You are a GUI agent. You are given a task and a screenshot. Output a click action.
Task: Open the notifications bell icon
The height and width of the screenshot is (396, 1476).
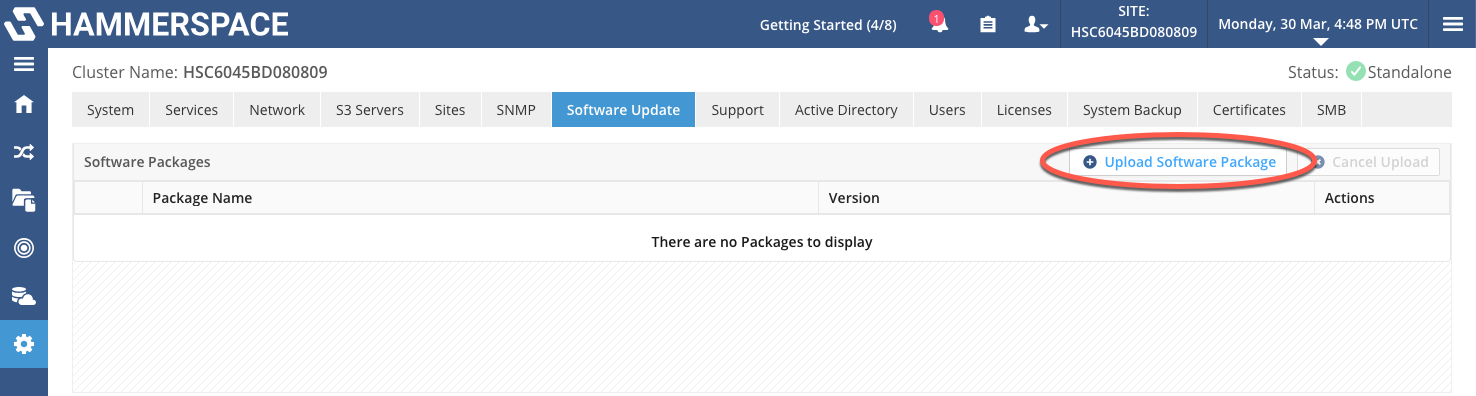[939, 24]
